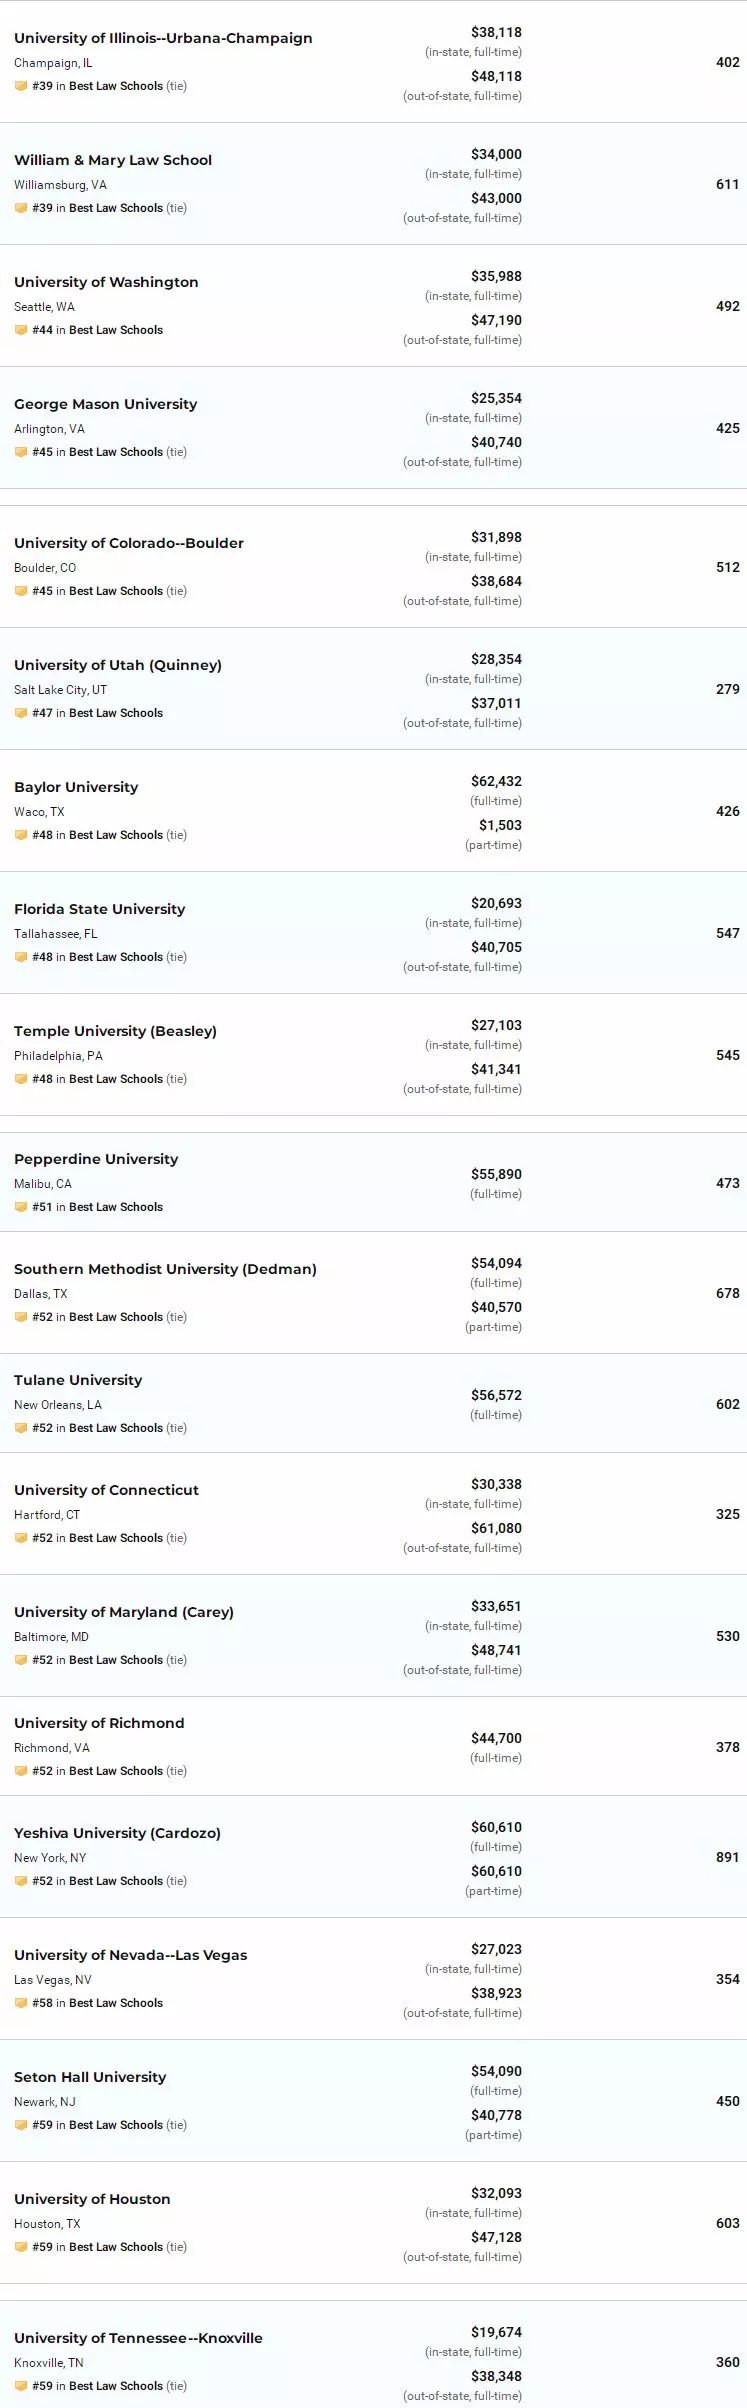Visit Temple University (Beasley) profile
The width and height of the screenshot is (747, 2408).
coord(115,1031)
